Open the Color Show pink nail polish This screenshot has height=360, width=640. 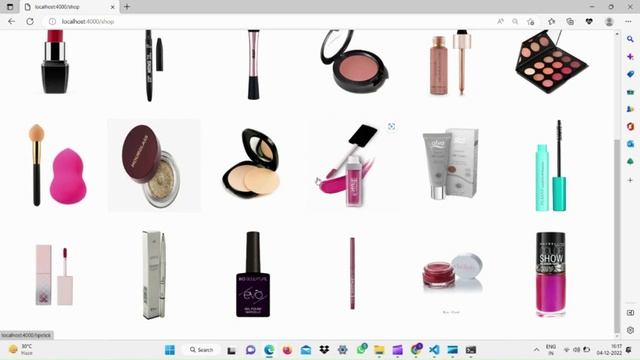tap(551, 275)
